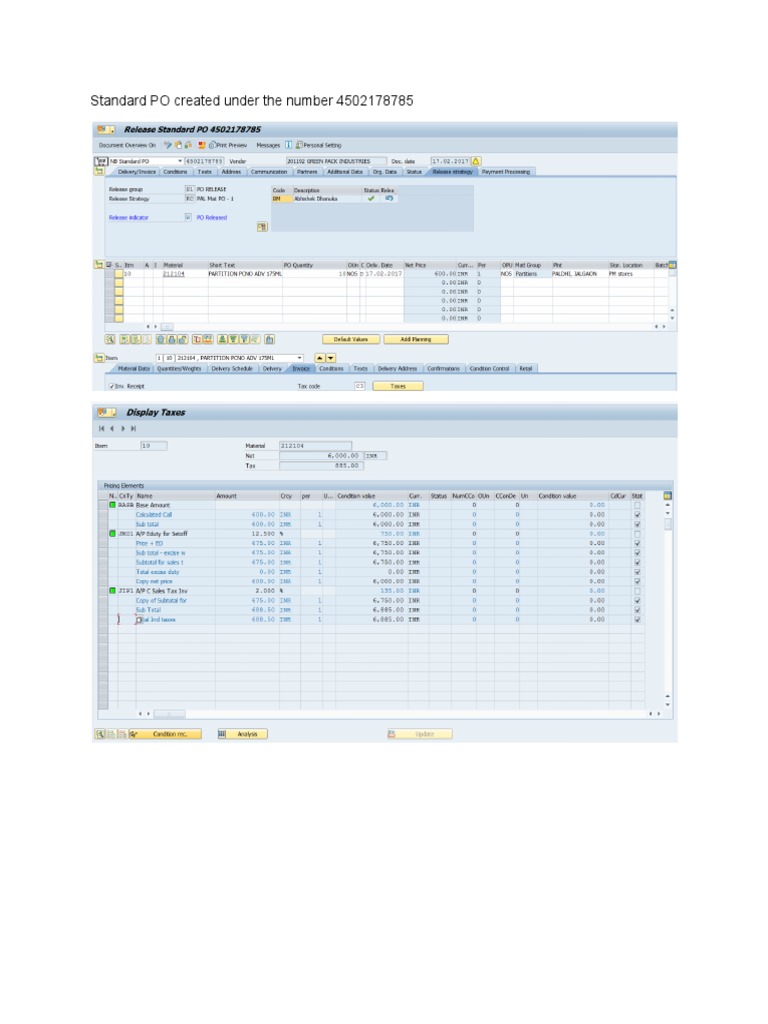Viewport: 768px width, 1024px height.
Task: Click the item table horizontal scrollbar
Action: (x=167, y=327)
